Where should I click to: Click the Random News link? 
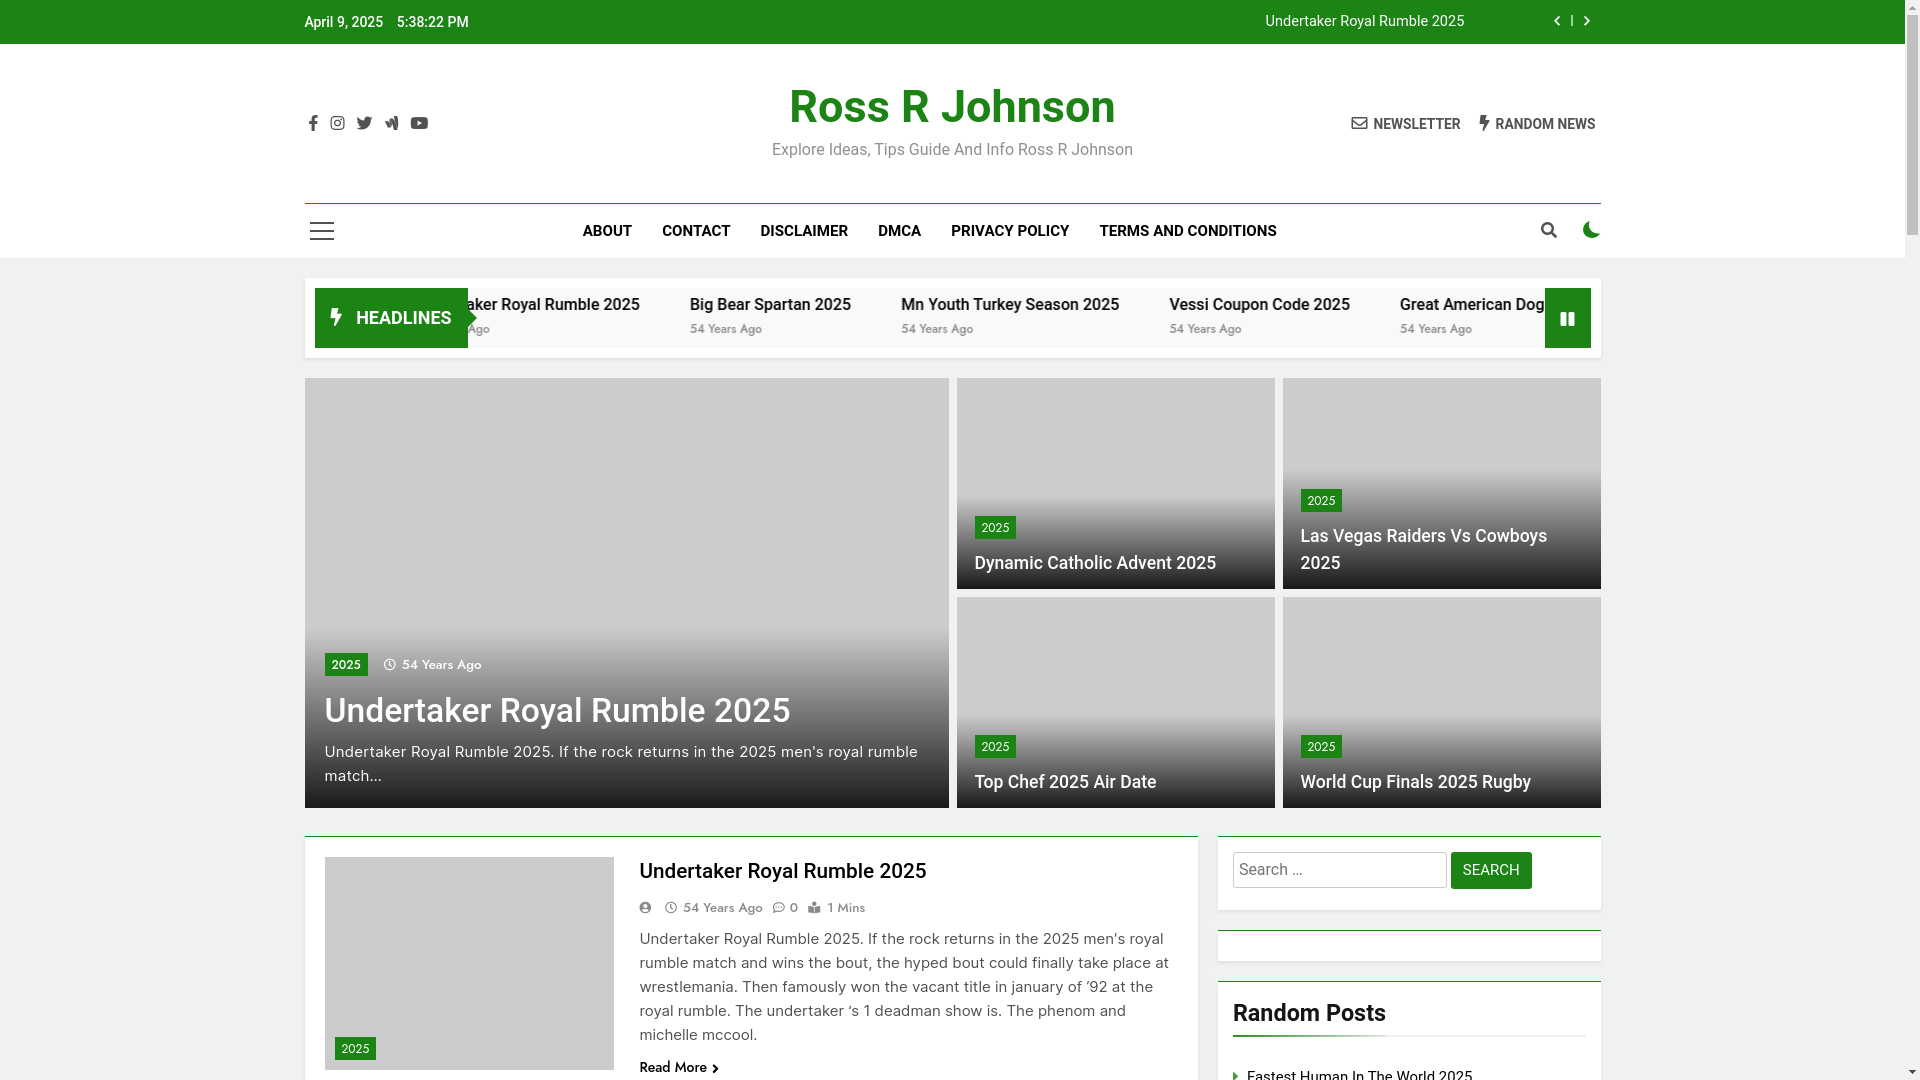click(x=1537, y=124)
